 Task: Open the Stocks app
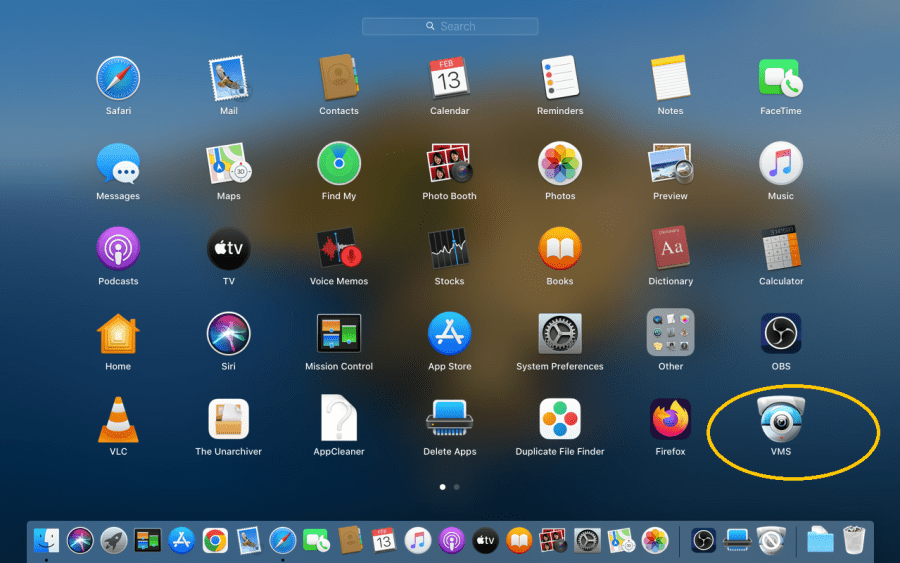coord(449,249)
